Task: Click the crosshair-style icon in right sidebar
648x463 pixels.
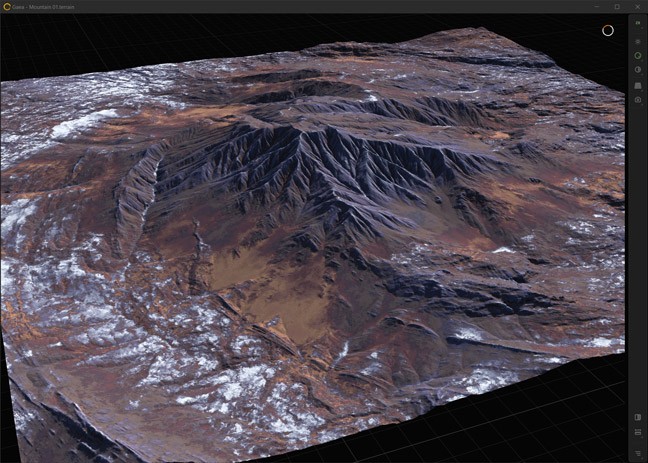Action: 638,41
